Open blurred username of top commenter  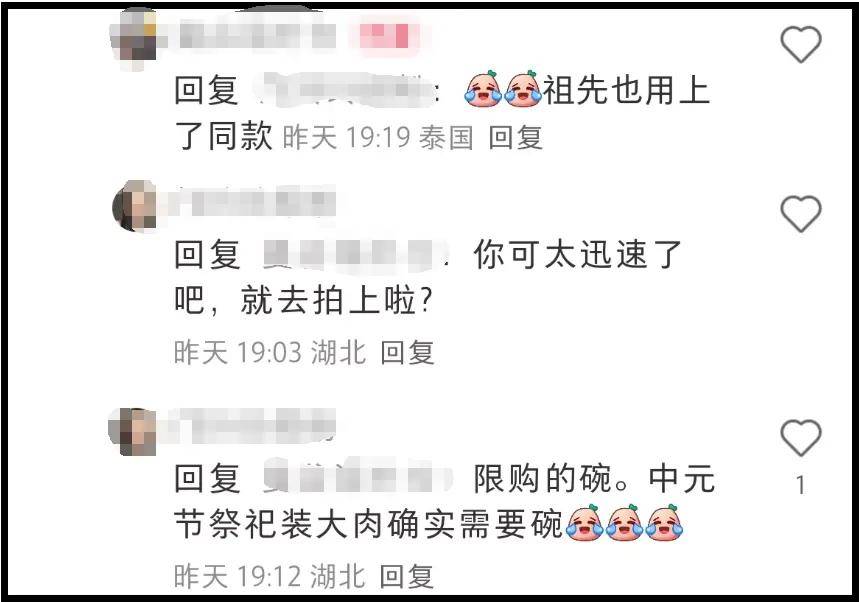(257, 35)
